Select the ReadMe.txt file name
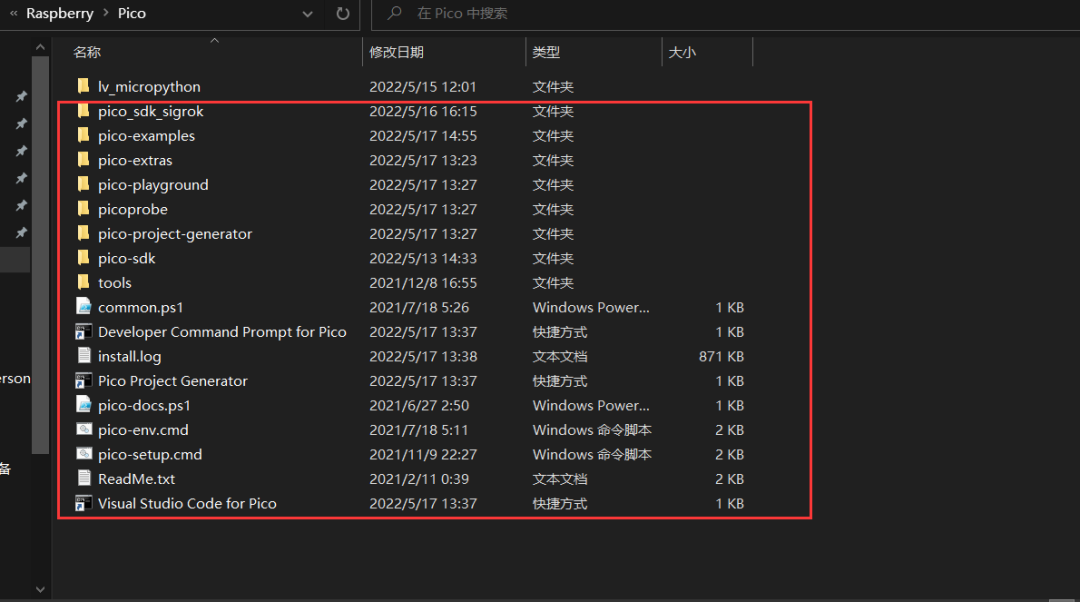 tap(136, 479)
